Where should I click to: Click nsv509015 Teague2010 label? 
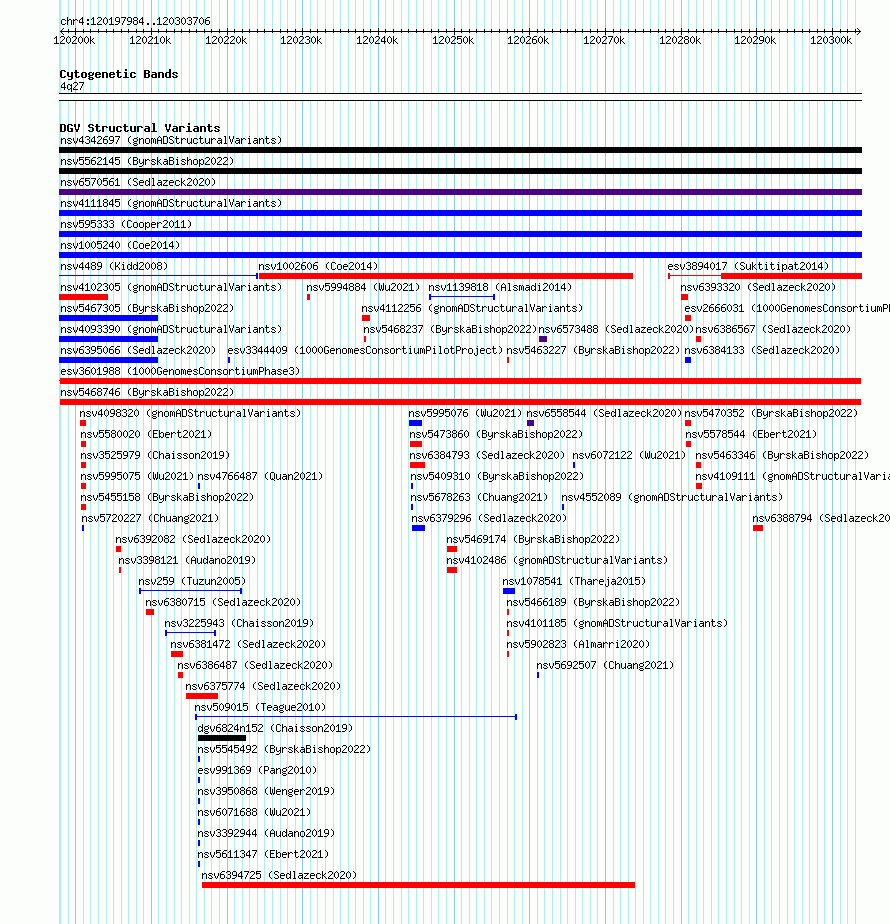pyautogui.click(x=261, y=707)
